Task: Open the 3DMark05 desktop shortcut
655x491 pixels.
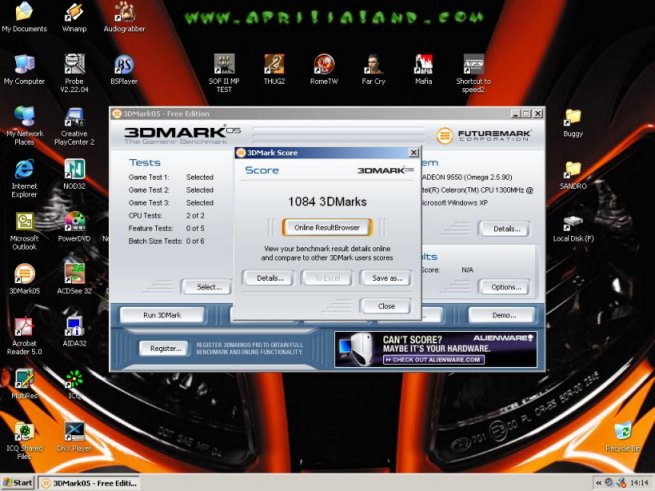Action: pos(24,274)
